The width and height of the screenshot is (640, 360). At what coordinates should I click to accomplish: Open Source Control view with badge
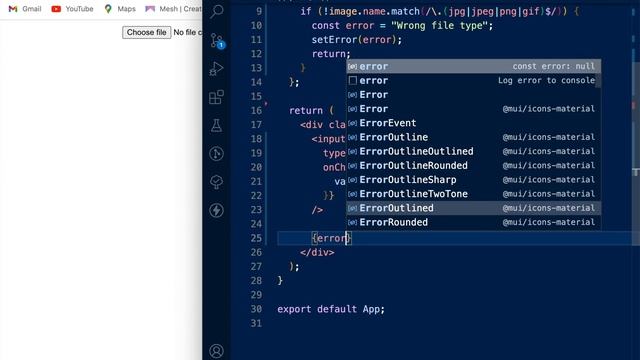point(217,41)
